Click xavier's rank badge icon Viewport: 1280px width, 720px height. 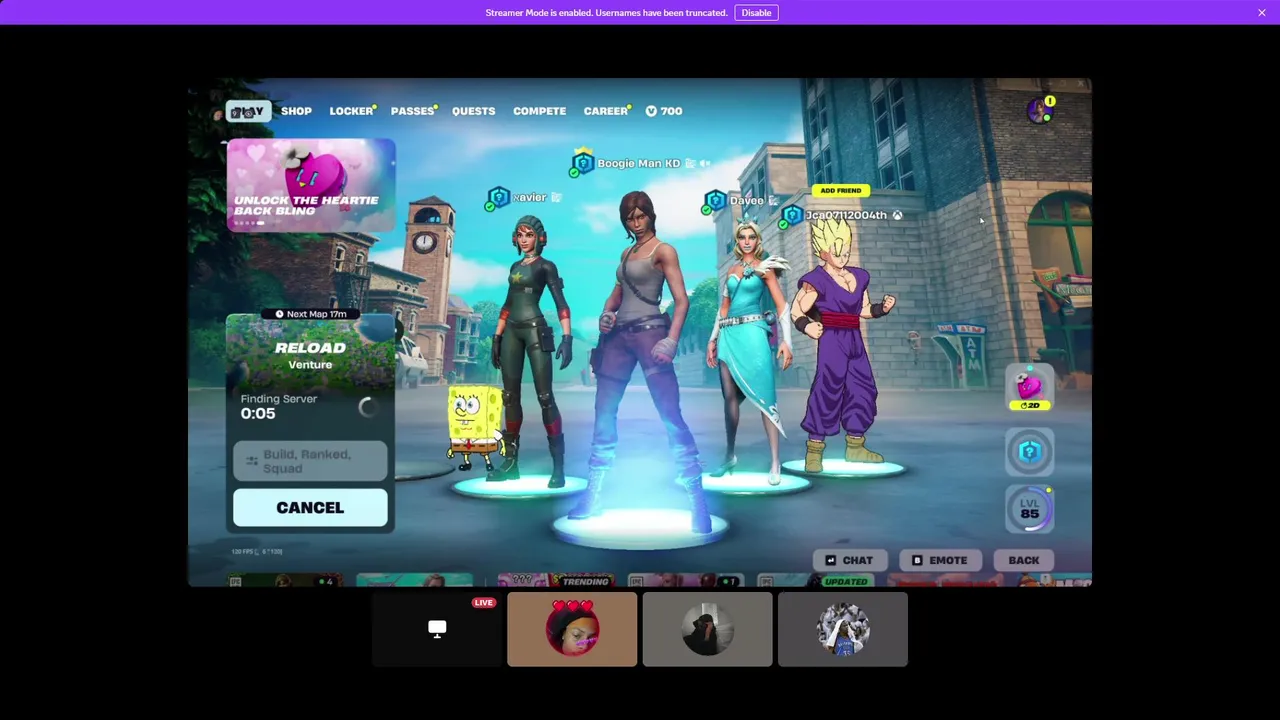pyautogui.click(x=498, y=197)
